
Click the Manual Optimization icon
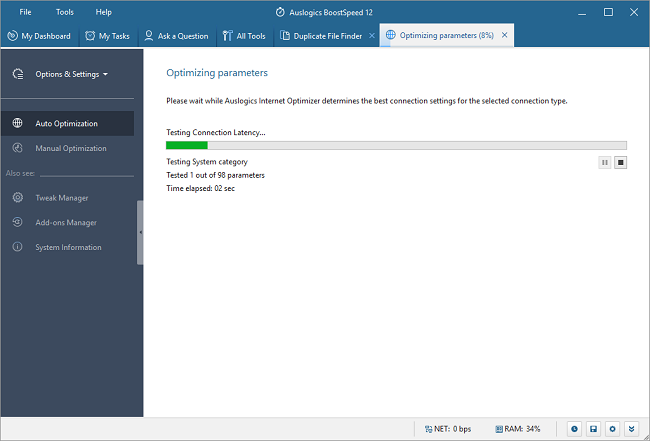tap(17, 148)
